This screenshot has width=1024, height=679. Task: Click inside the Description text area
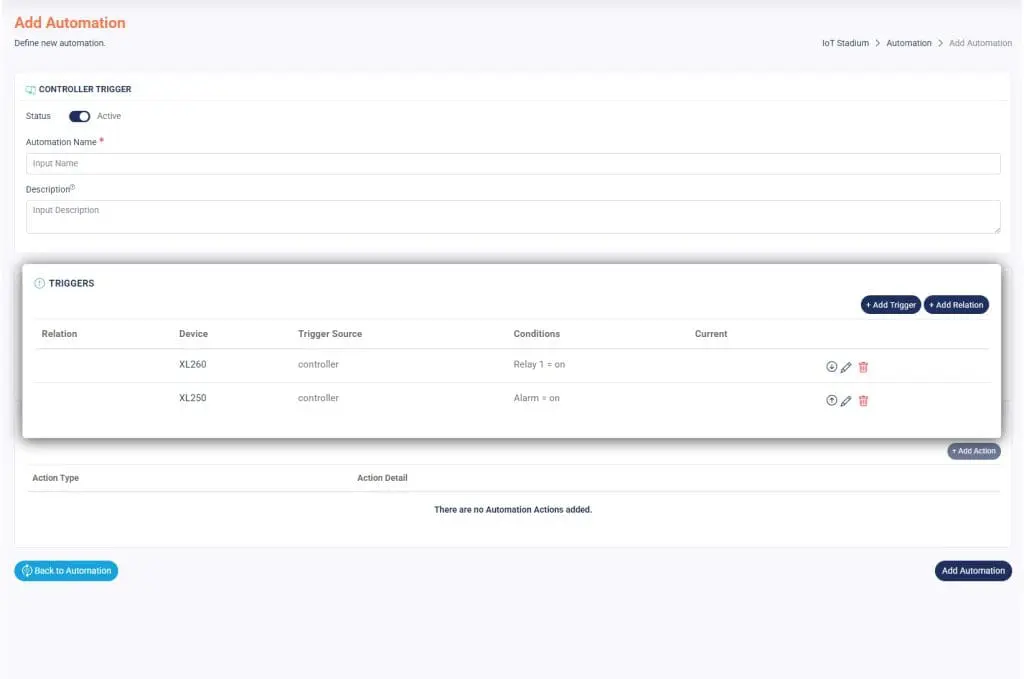pyautogui.click(x=512, y=216)
